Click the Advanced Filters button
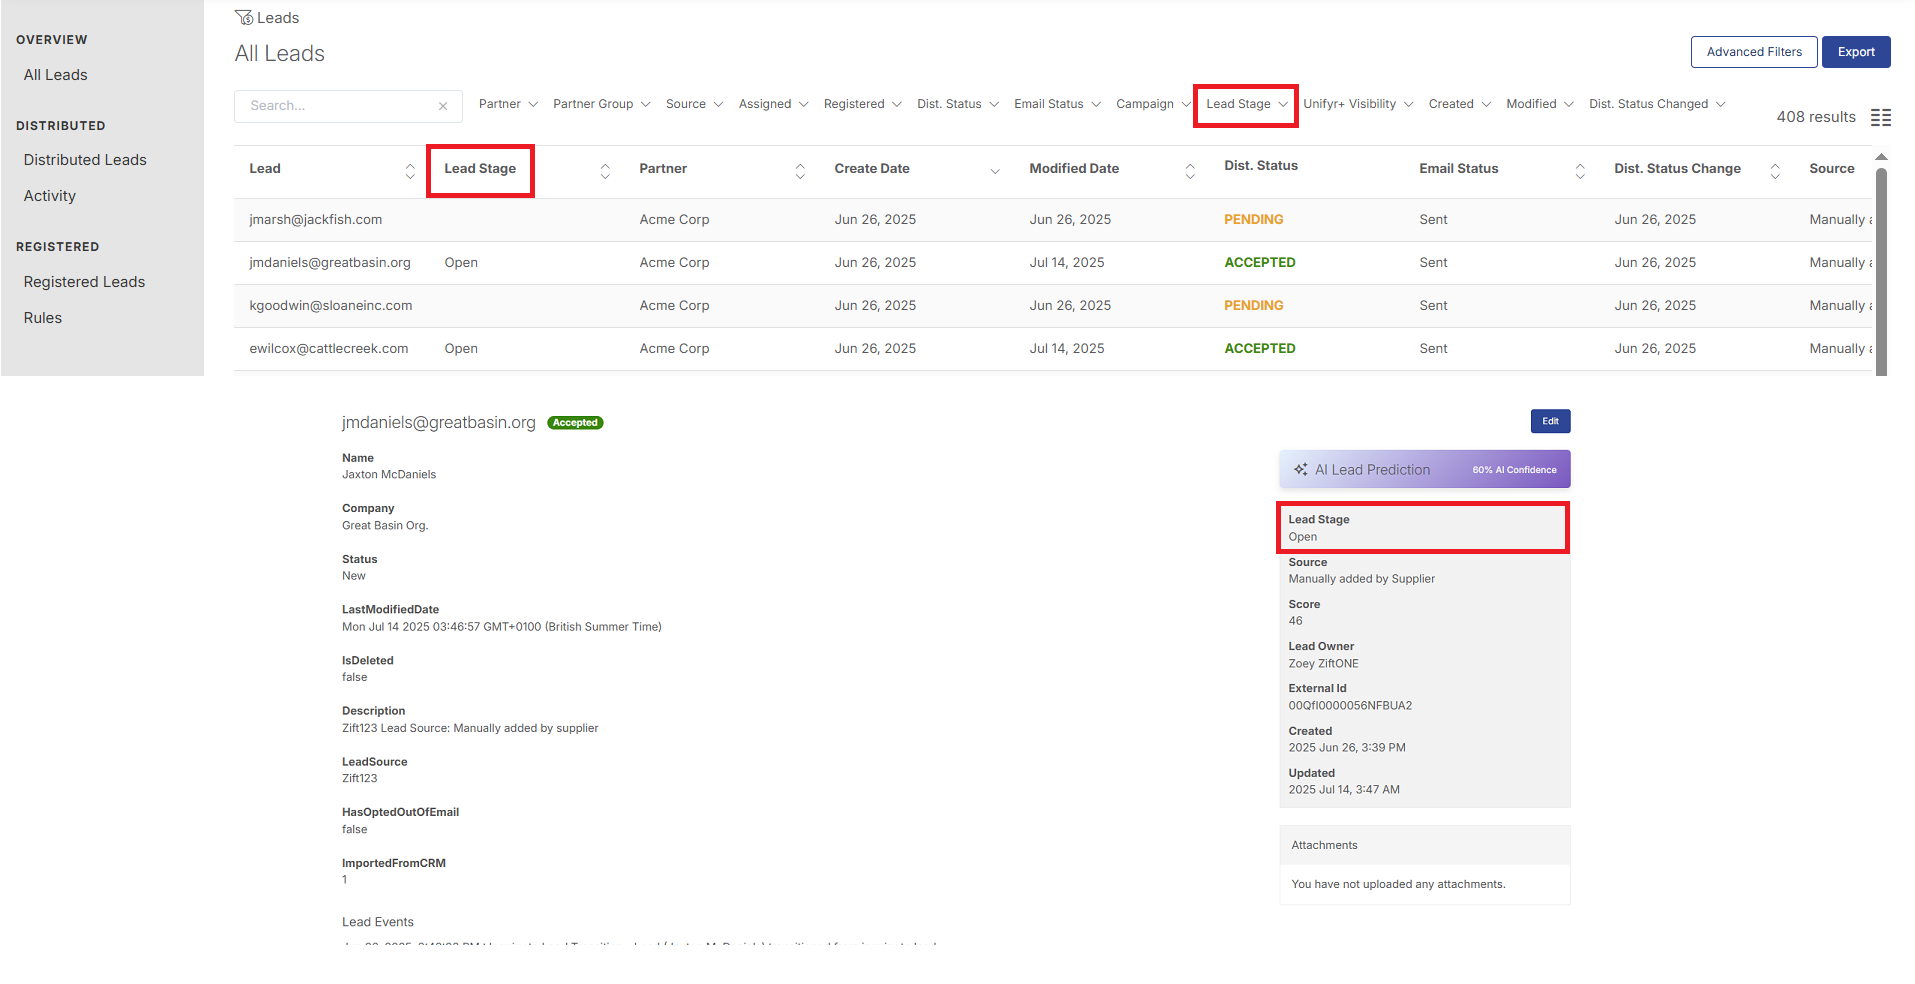The width and height of the screenshot is (1915, 984). [1754, 52]
